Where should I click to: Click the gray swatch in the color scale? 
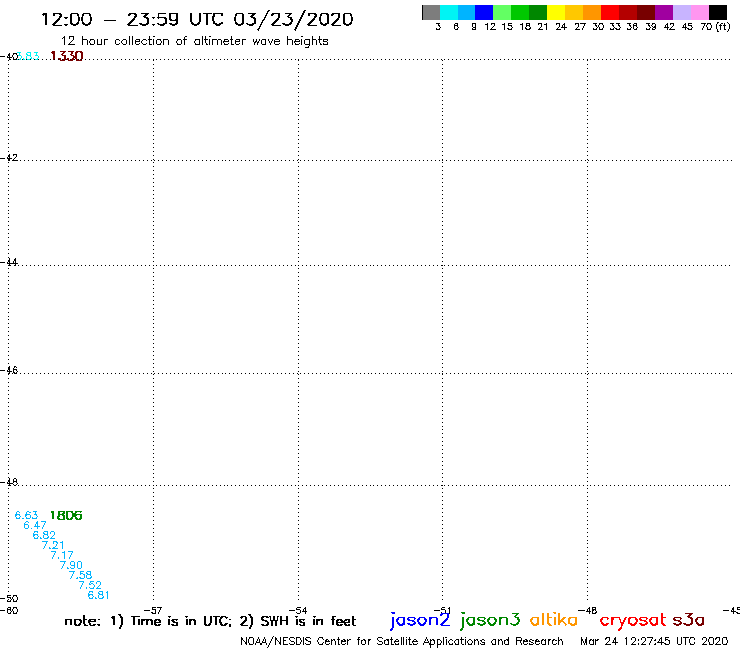pyautogui.click(x=431, y=12)
